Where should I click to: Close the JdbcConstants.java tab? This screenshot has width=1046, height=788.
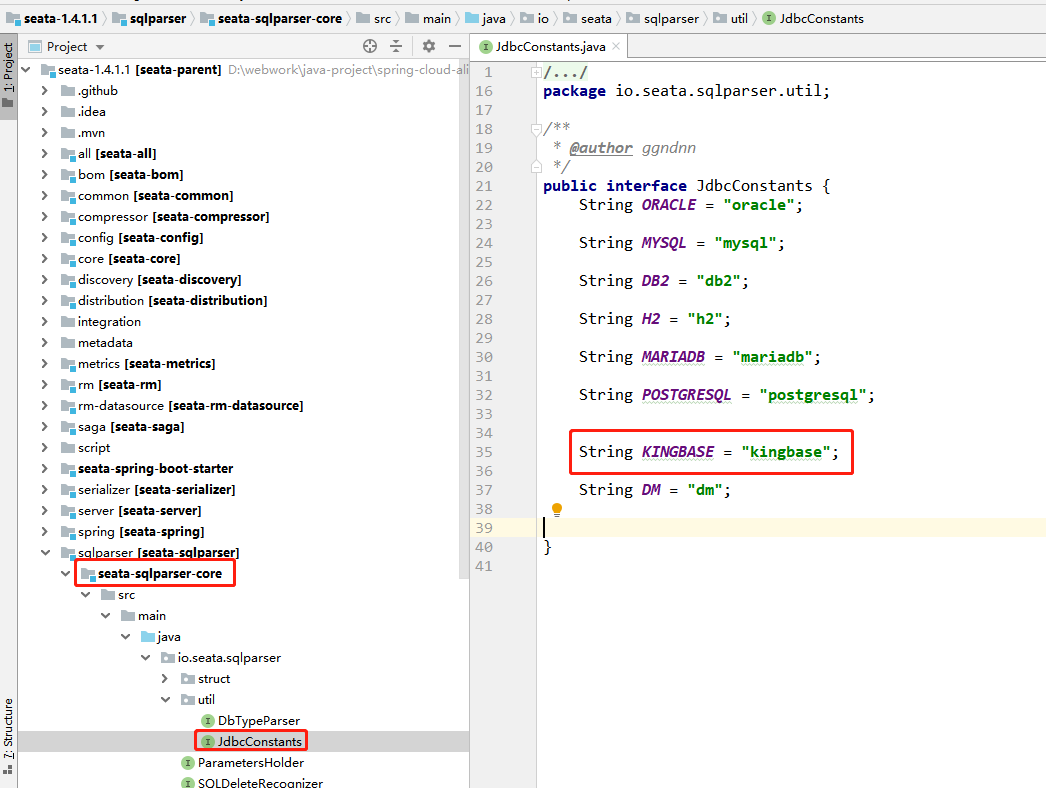(616, 46)
